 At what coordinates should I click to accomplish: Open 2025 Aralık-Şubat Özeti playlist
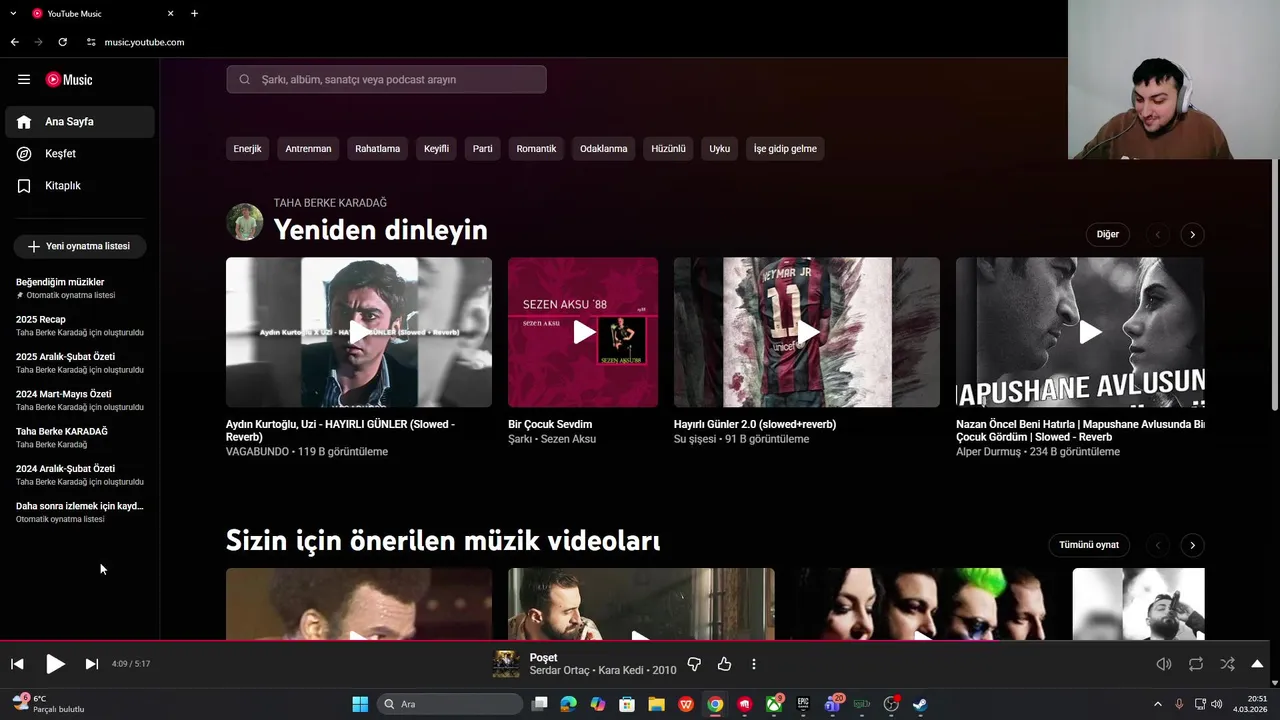80,363
